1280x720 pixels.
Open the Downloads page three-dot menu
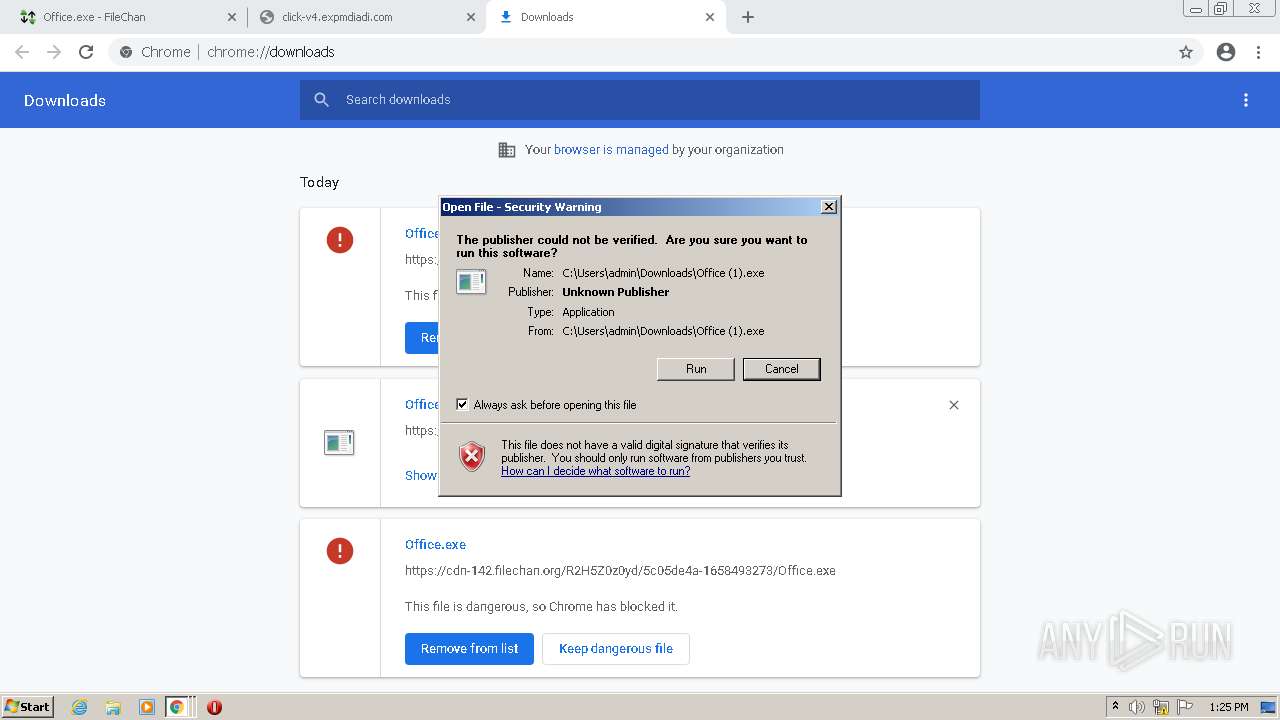[1246, 100]
